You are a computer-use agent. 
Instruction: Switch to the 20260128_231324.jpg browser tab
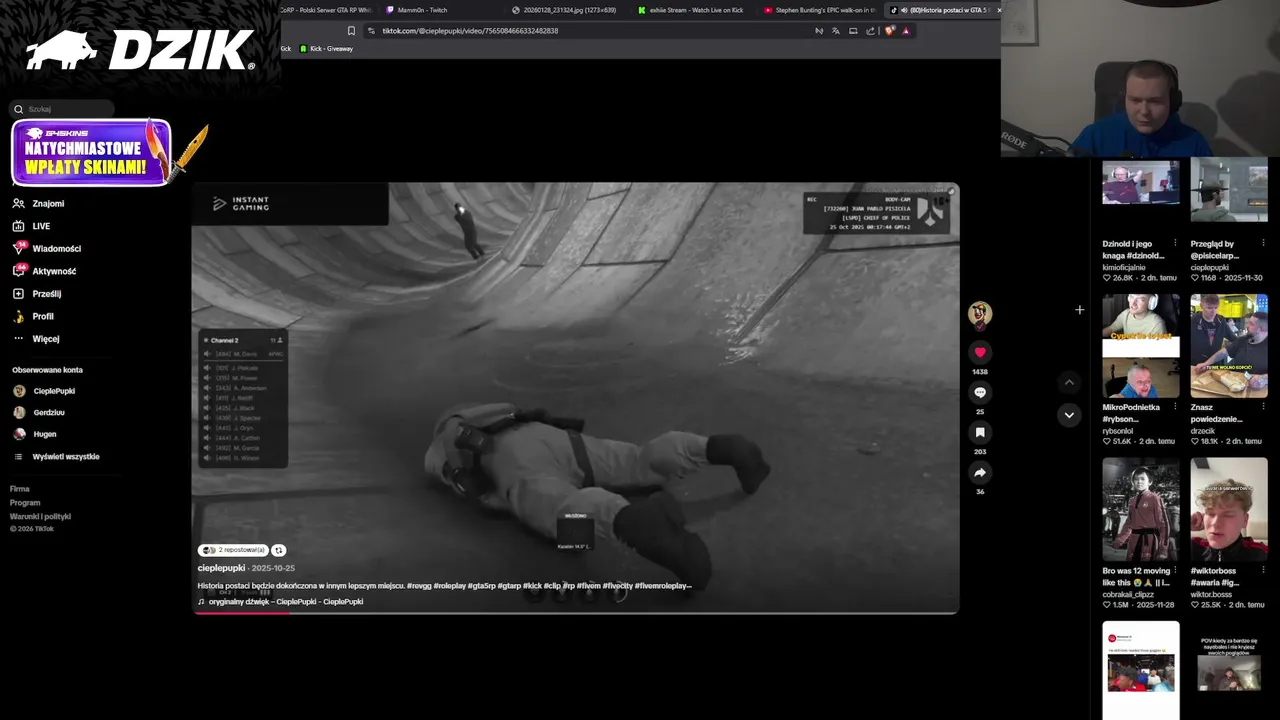click(x=565, y=10)
